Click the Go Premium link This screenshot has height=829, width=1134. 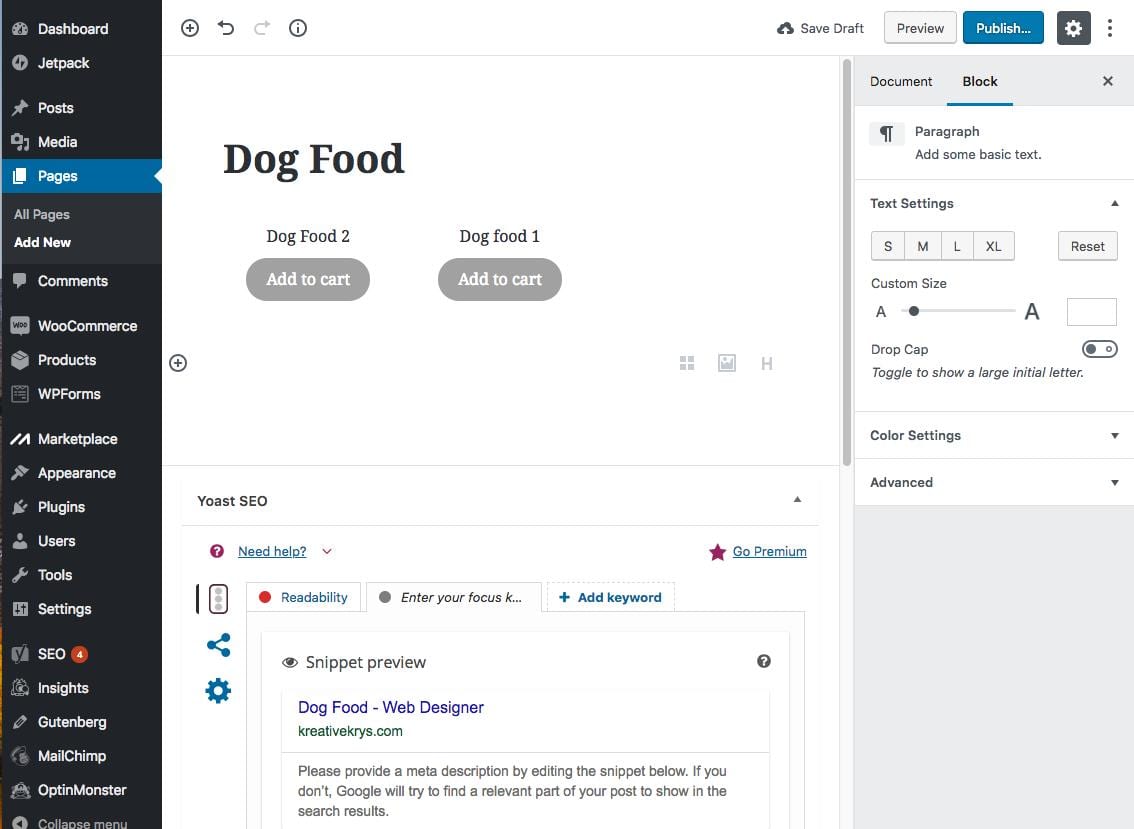point(769,551)
